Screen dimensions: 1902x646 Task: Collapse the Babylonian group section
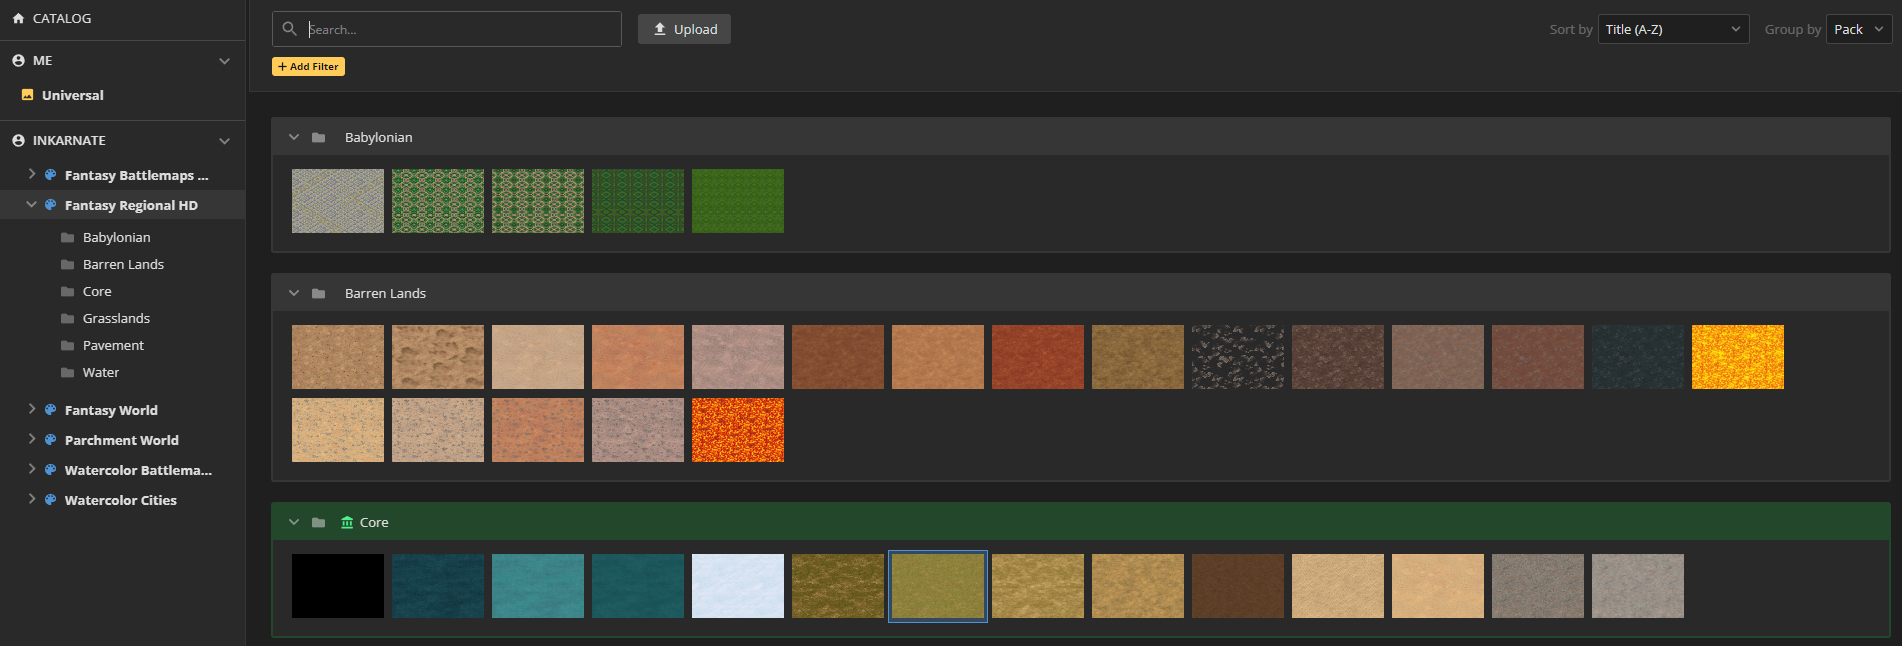pos(294,137)
